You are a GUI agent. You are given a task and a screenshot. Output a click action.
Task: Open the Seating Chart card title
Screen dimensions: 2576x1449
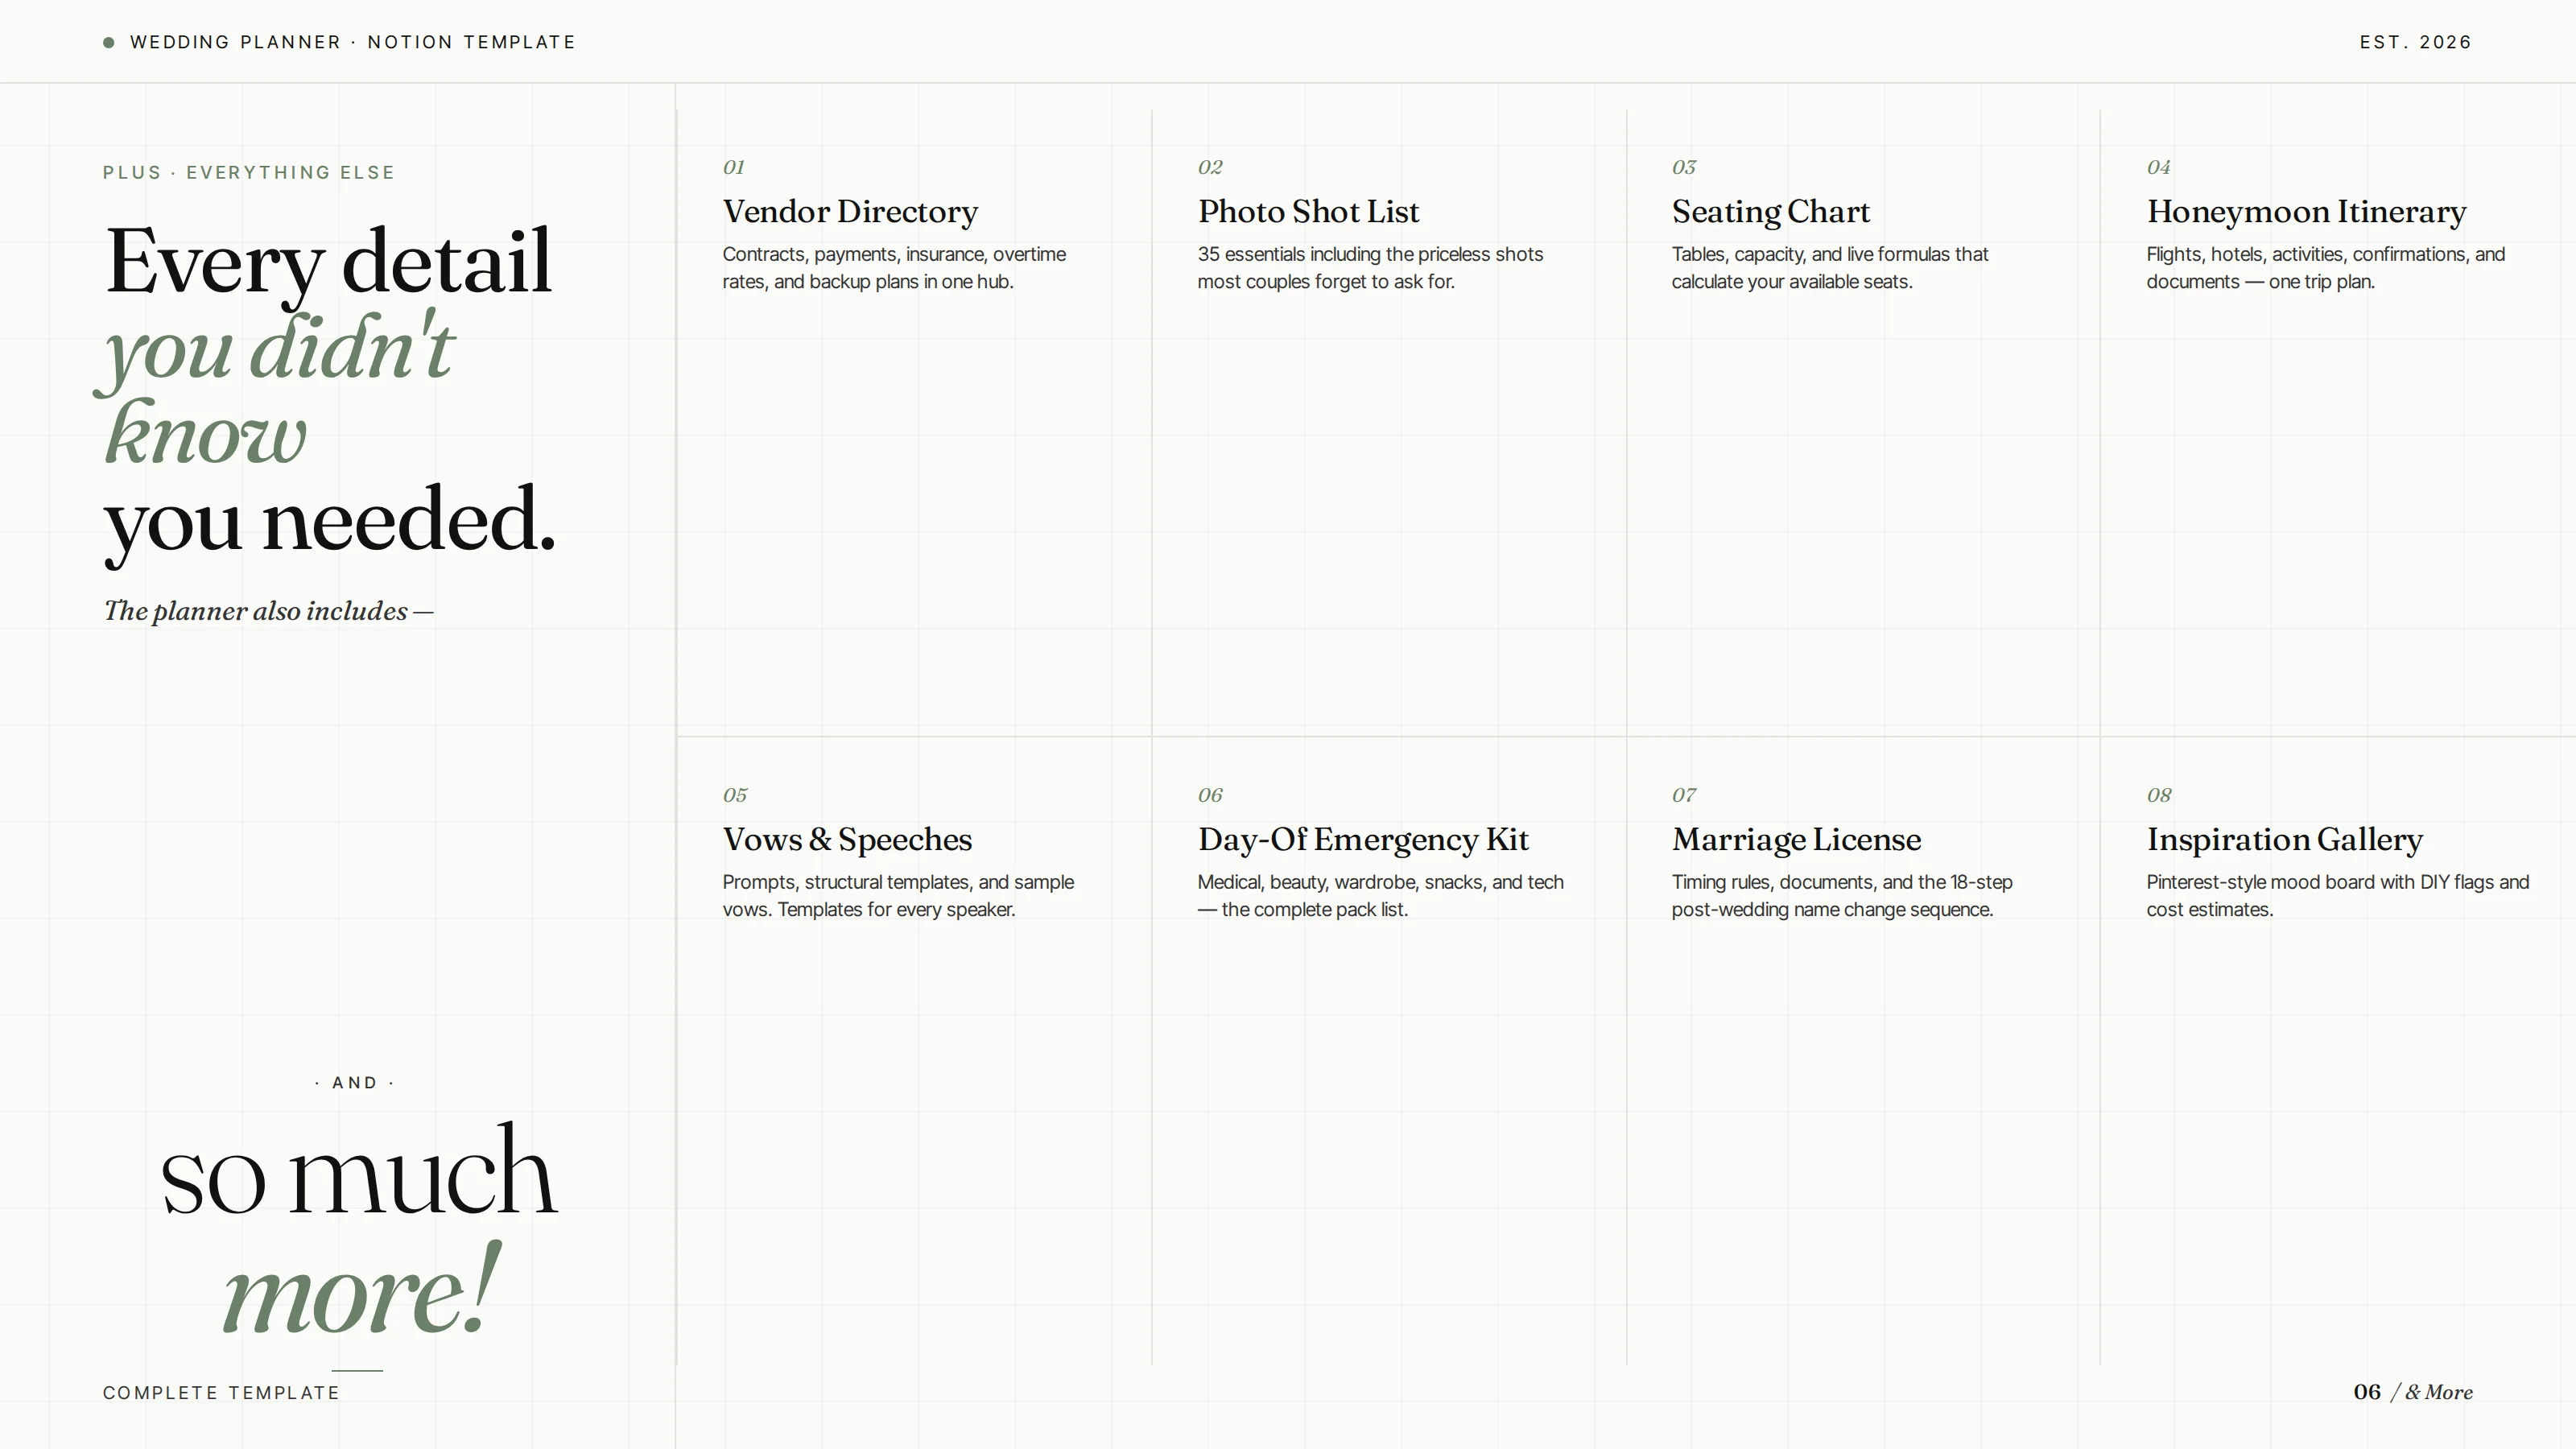tap(1771, 212)
